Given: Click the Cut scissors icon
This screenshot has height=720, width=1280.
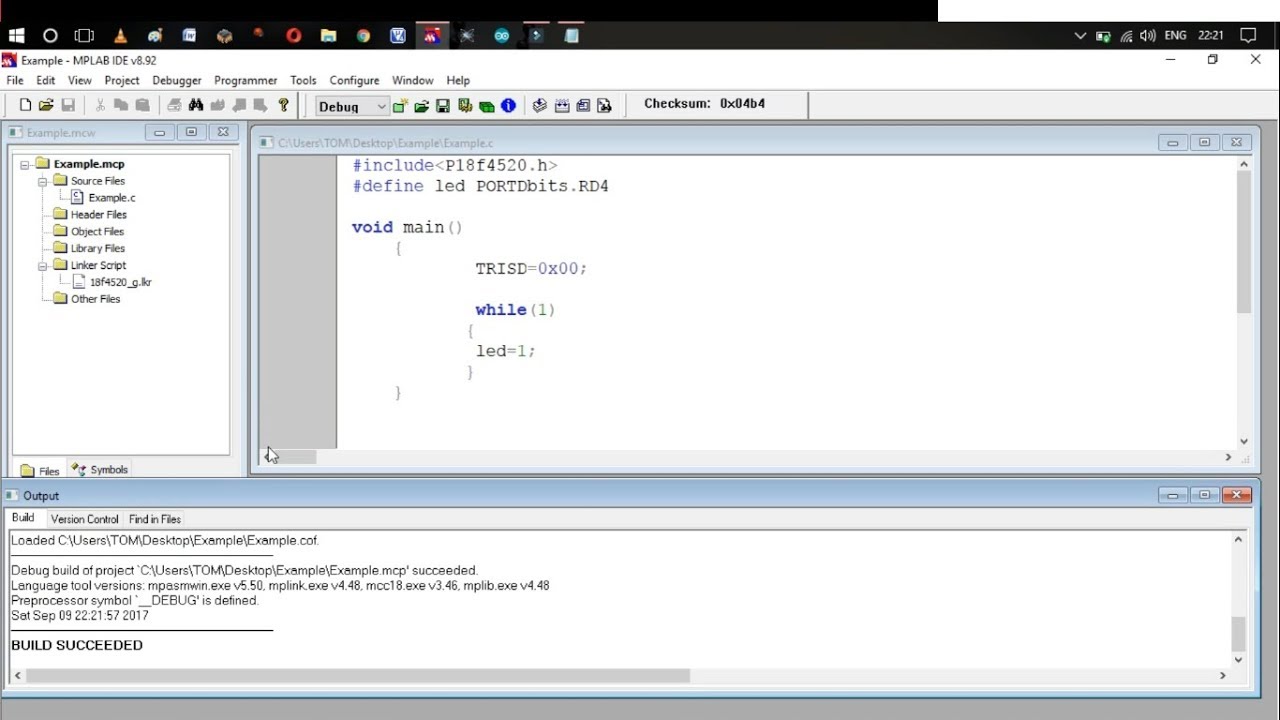Looking at the screenshot, I should click(100, 105).
